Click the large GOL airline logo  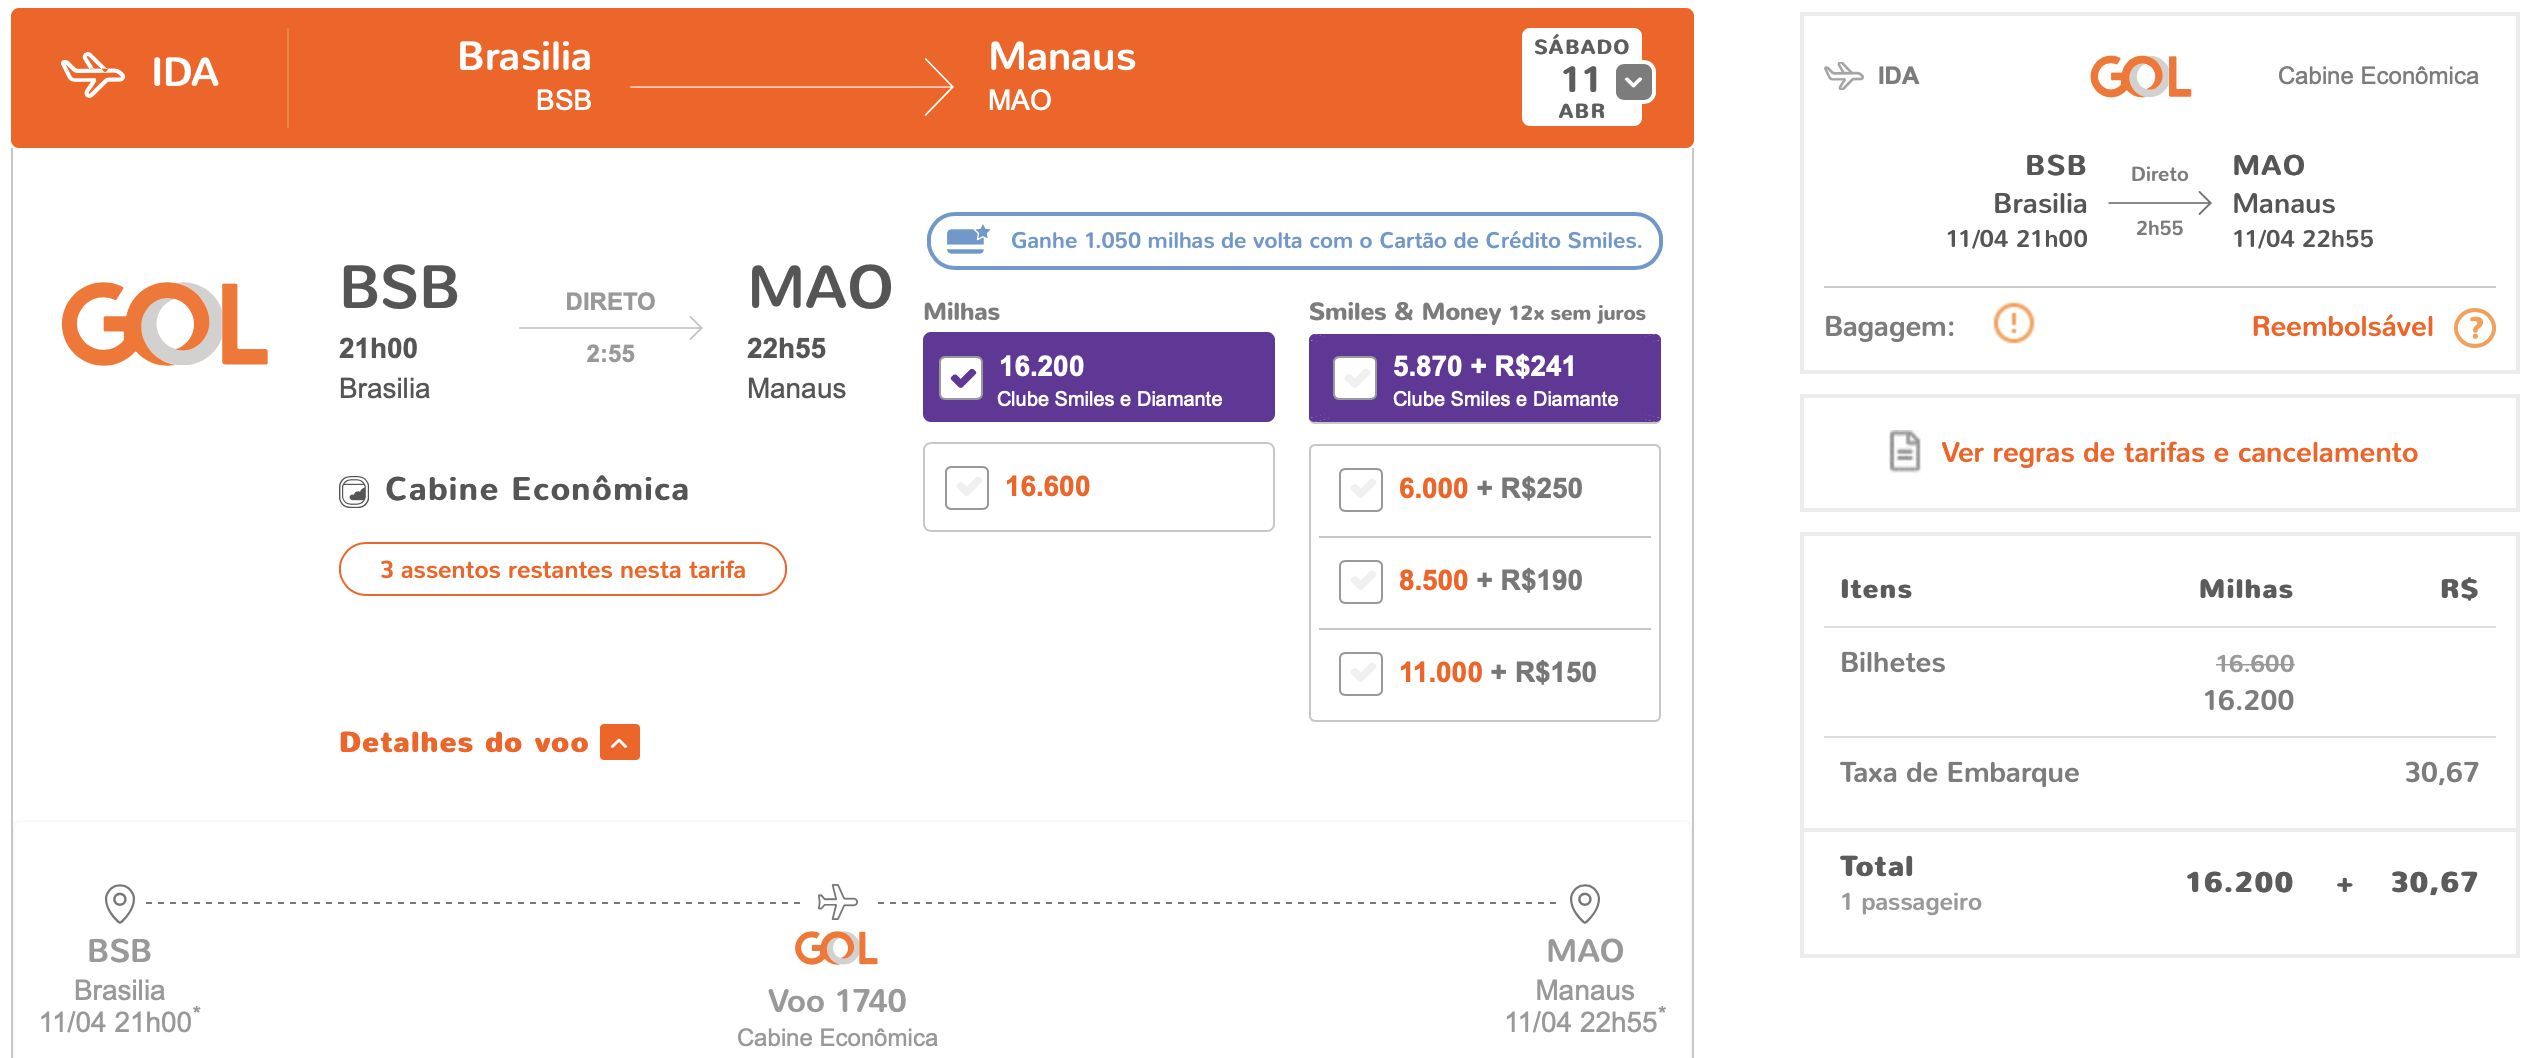[164, 324]
